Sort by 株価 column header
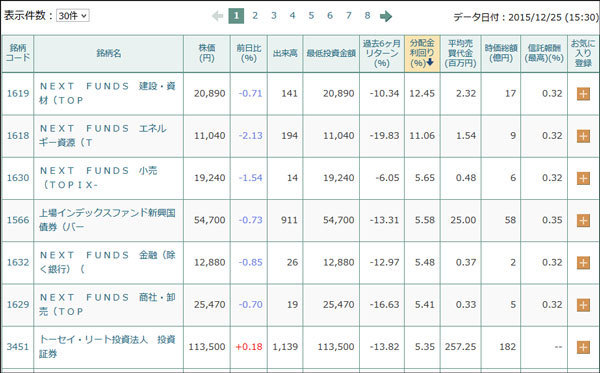This screenshot has height=373, width=600. click(x=207, y=53)
